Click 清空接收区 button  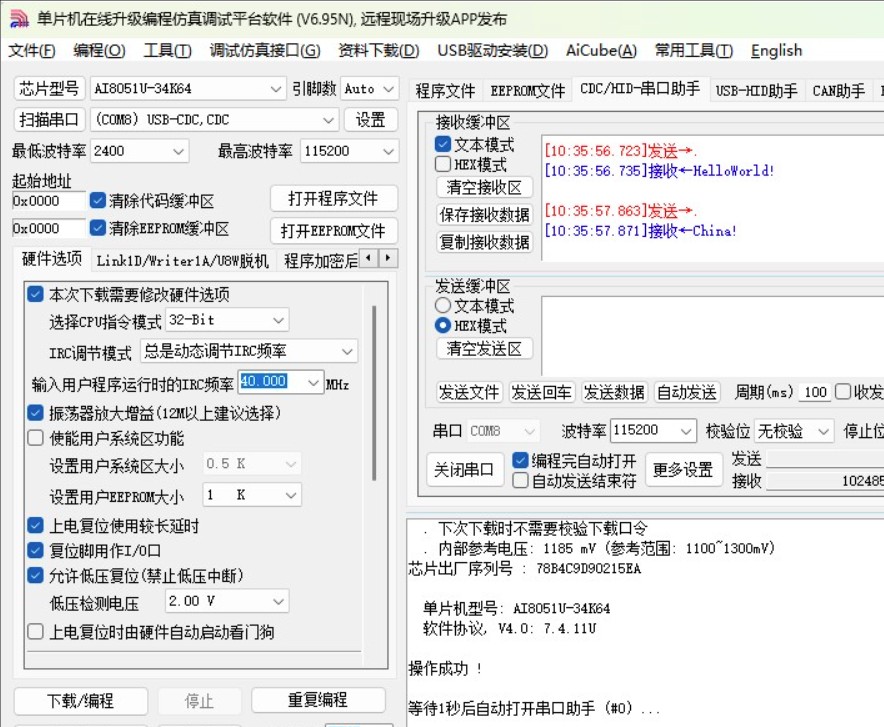click(x=484, y=188)
